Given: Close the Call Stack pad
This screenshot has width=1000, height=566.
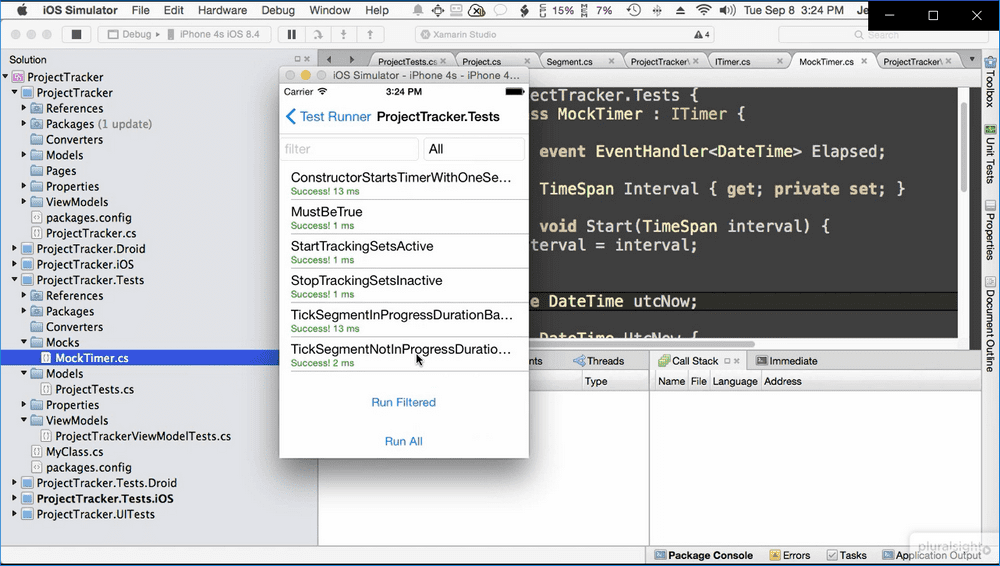Looking at the screenshot, I should tap(737, 361).
